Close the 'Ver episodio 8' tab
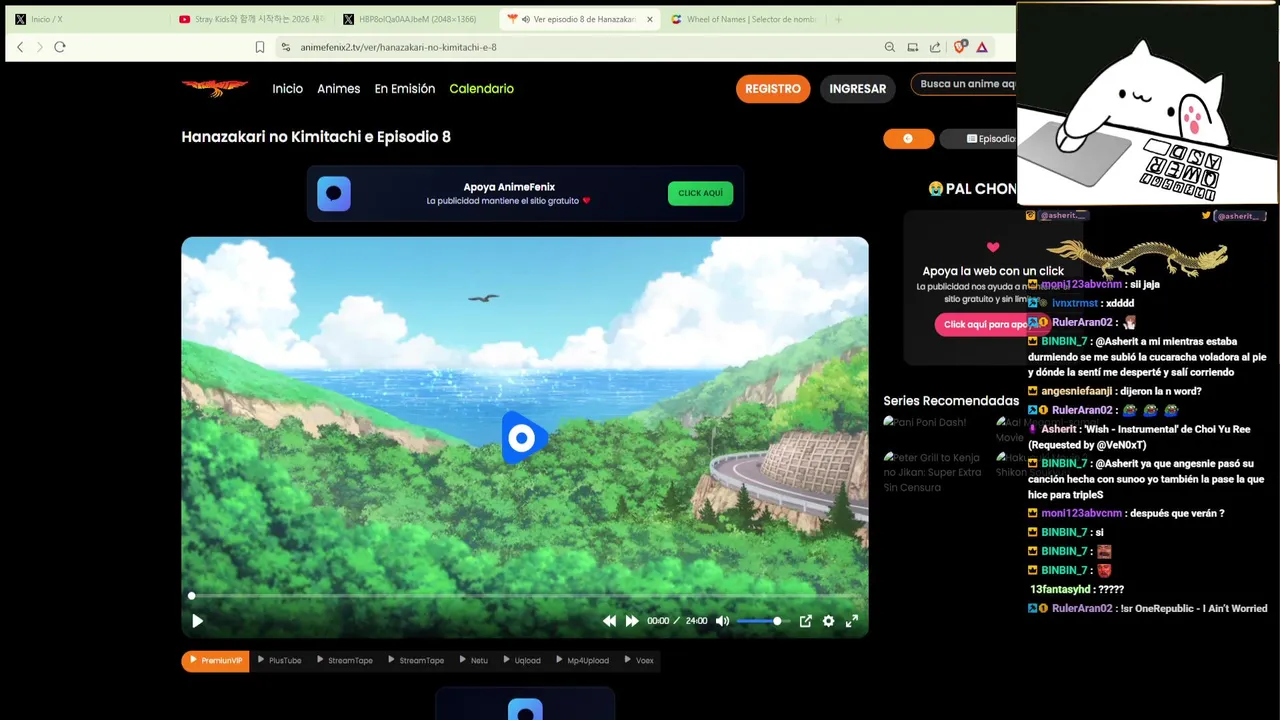The height and width of the screenshot is (720, 1280). tap(650, 19)
